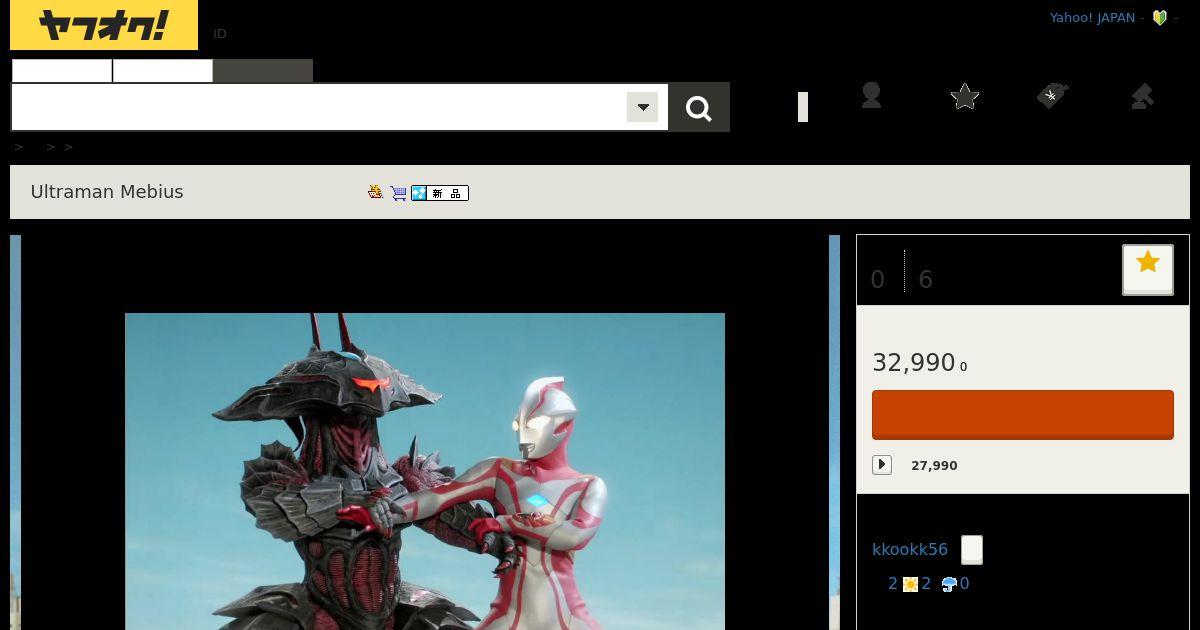The width and height of the screenshot is (1200, 630).
Task: Click the white button beside kkookk56
Action: 972,550
